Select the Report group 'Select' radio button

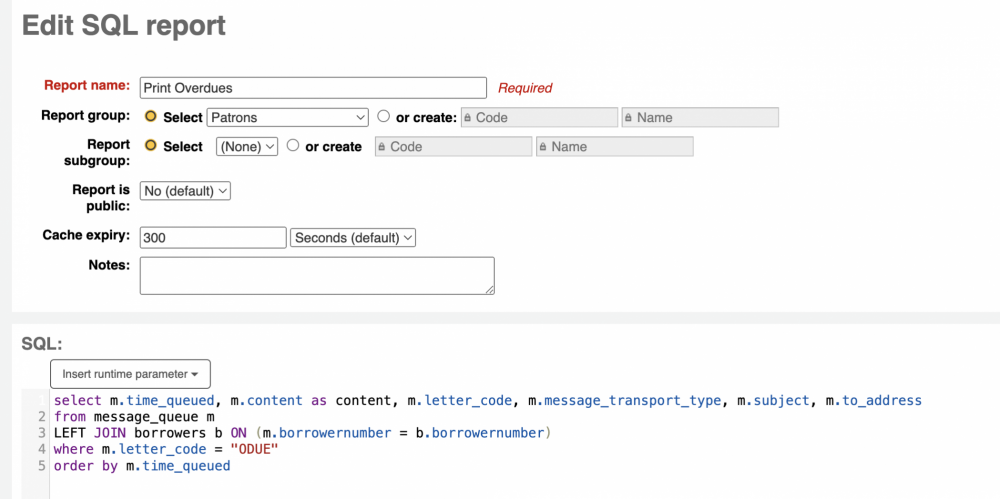click(151, 117)
